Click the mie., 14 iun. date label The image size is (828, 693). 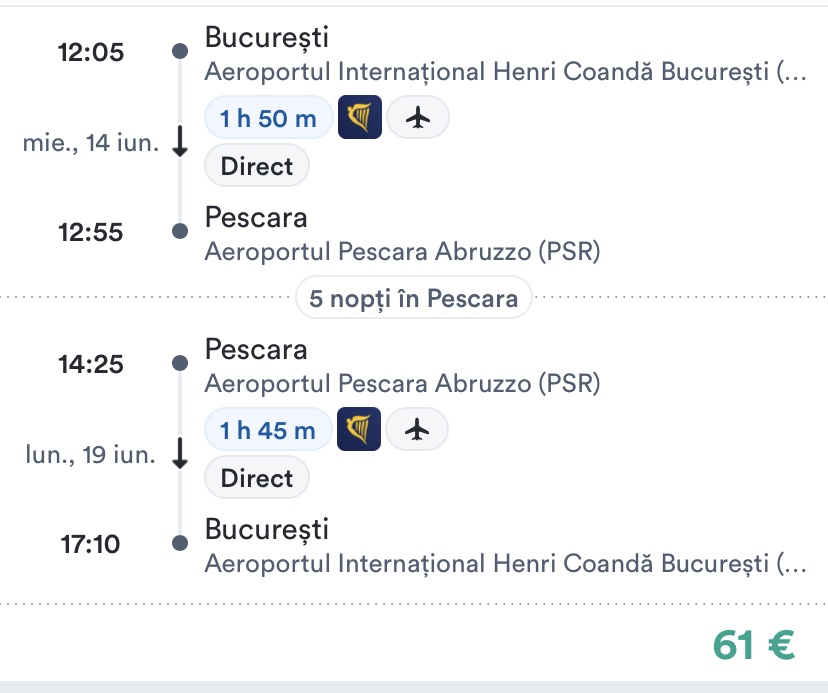pos(90,143)
